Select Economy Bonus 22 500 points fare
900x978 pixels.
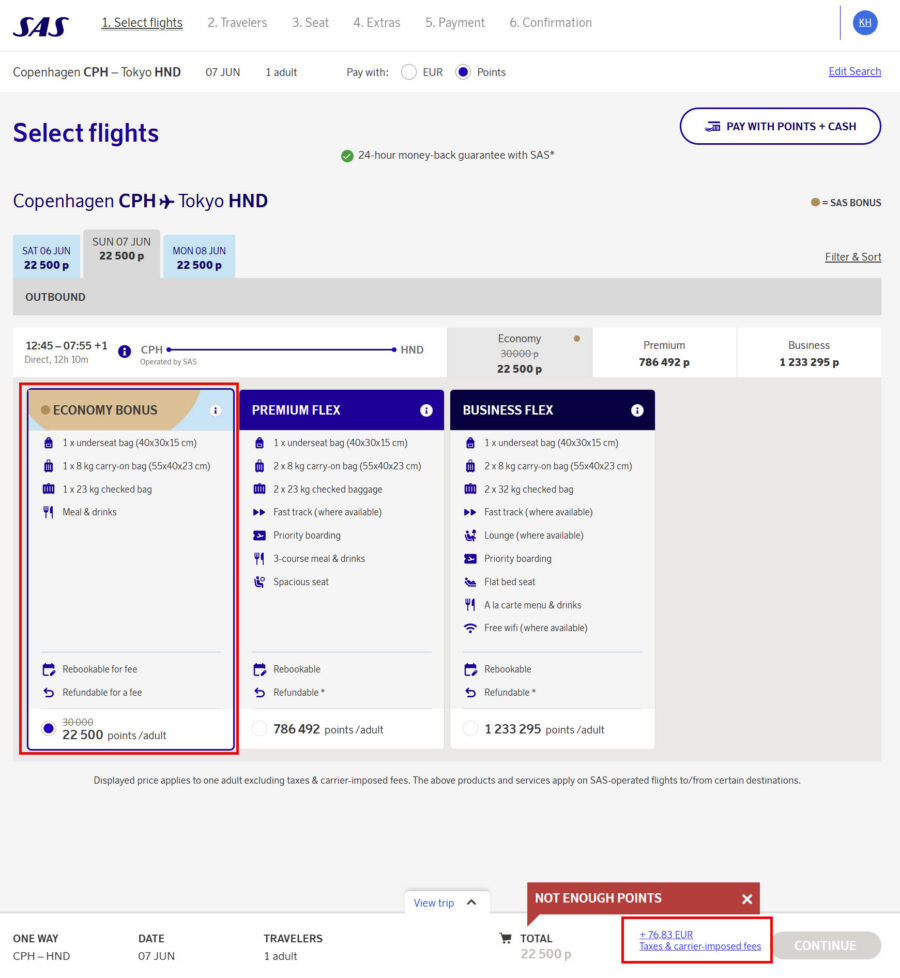pos(48,729)
